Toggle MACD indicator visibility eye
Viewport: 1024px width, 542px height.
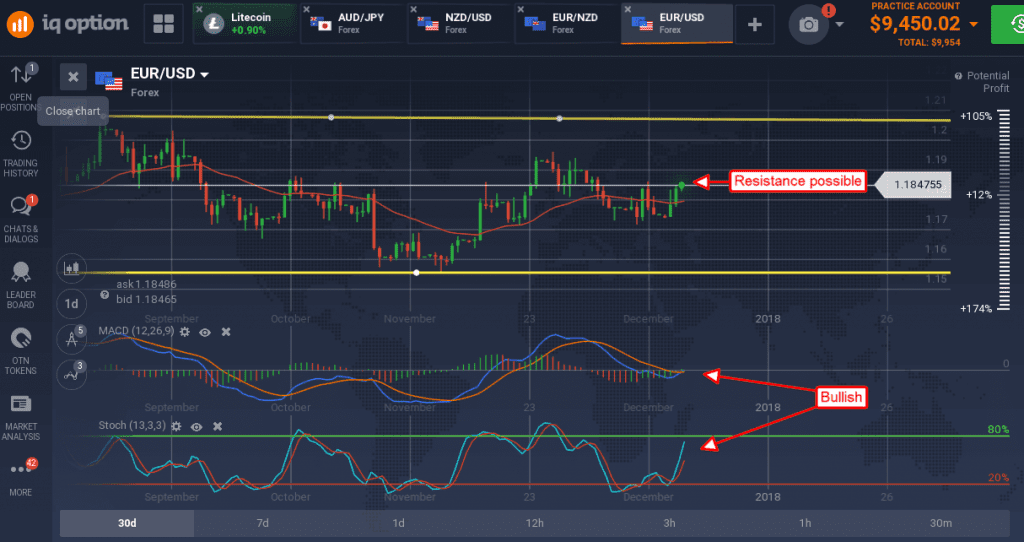click(205, 332)
